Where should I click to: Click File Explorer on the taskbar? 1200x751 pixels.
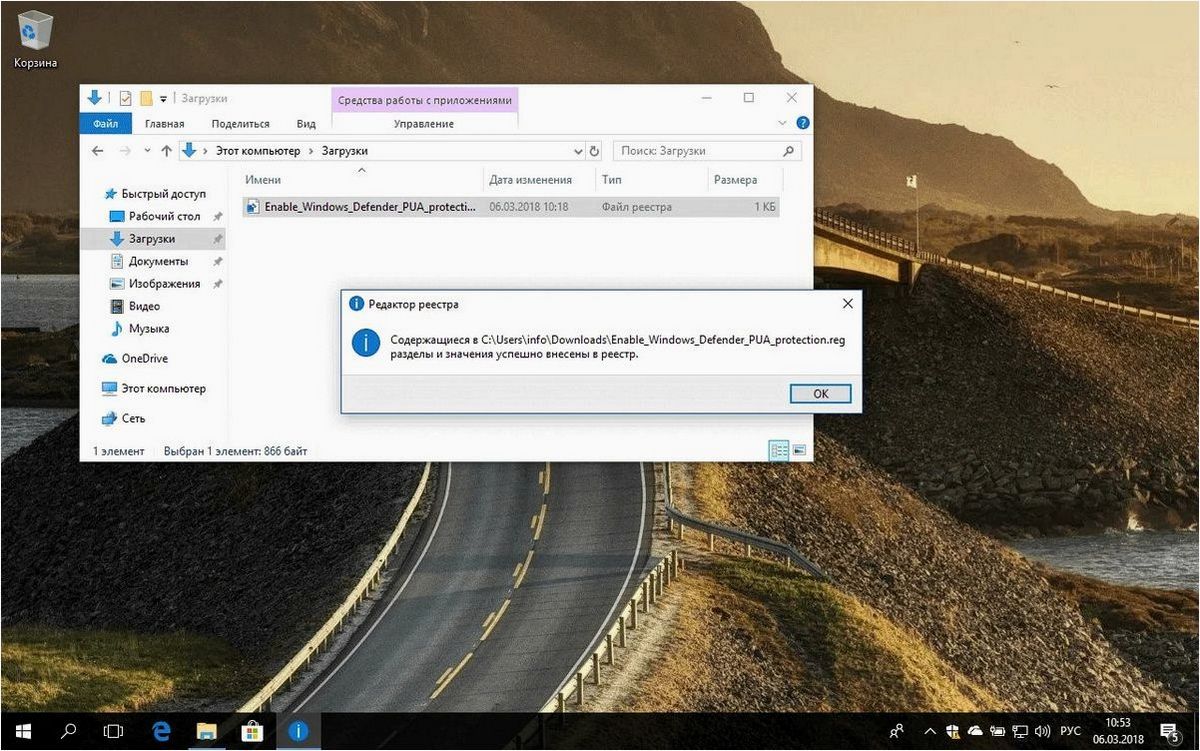coord(207,731)
